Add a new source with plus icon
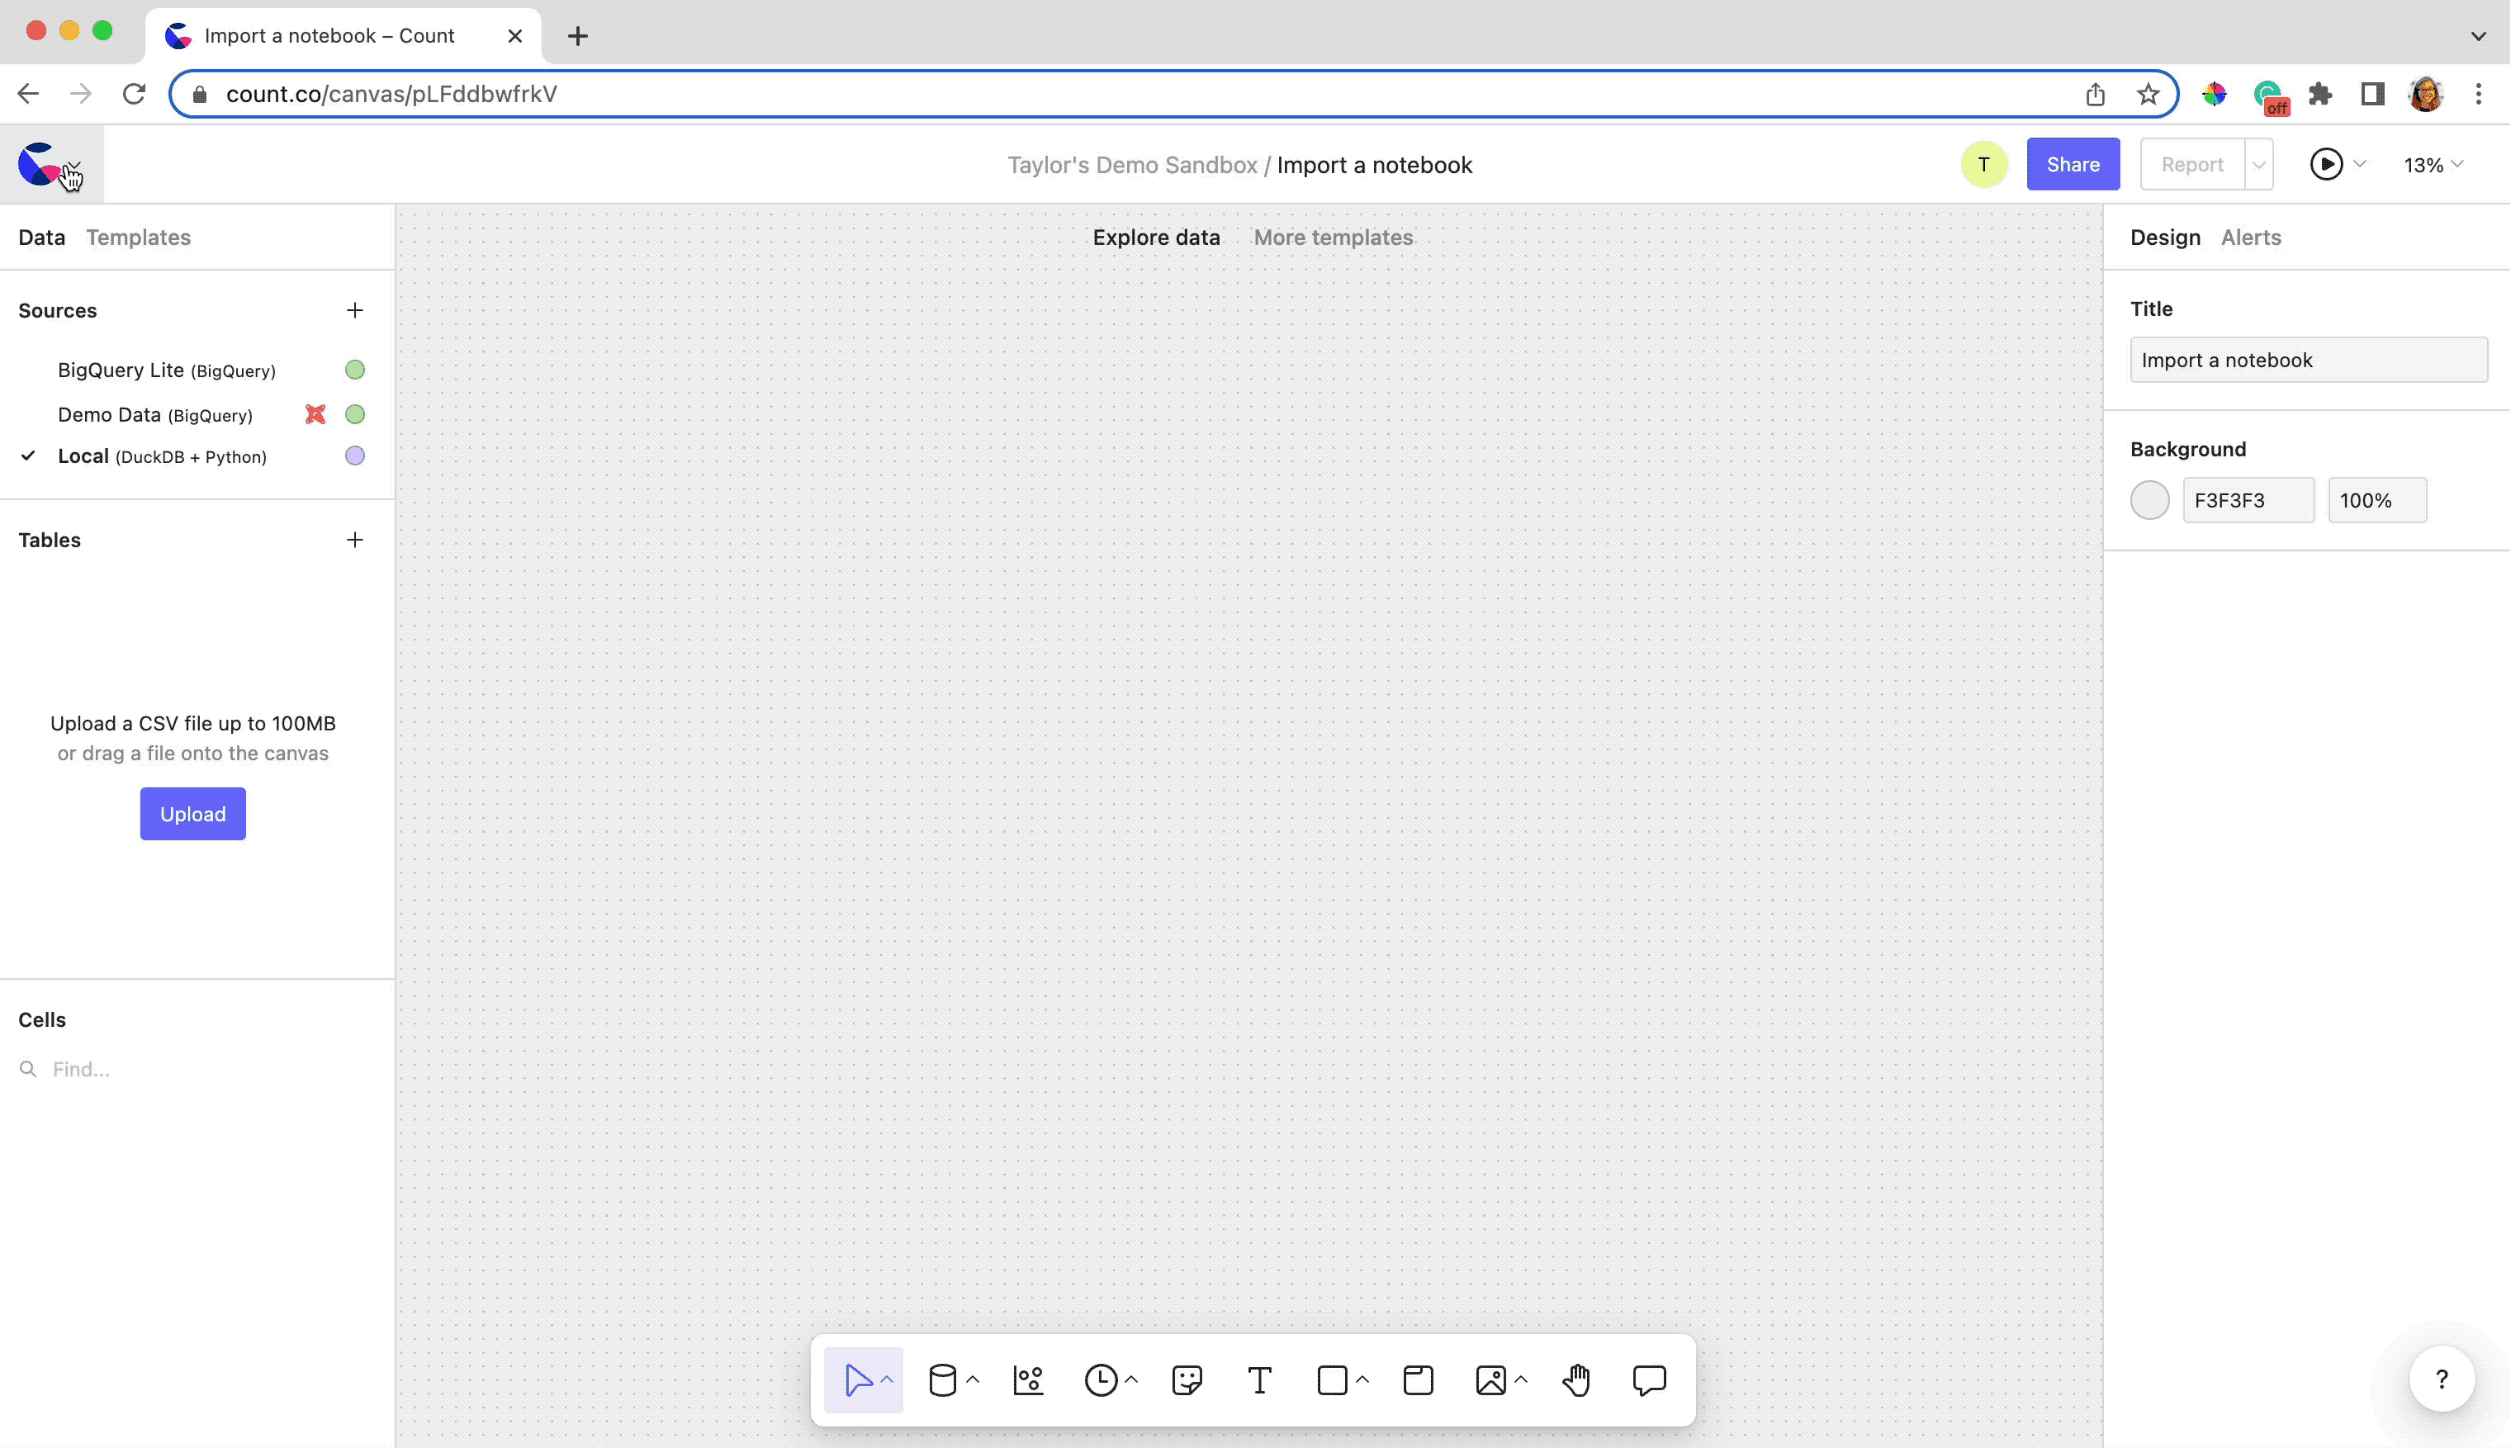 point(354,310)
